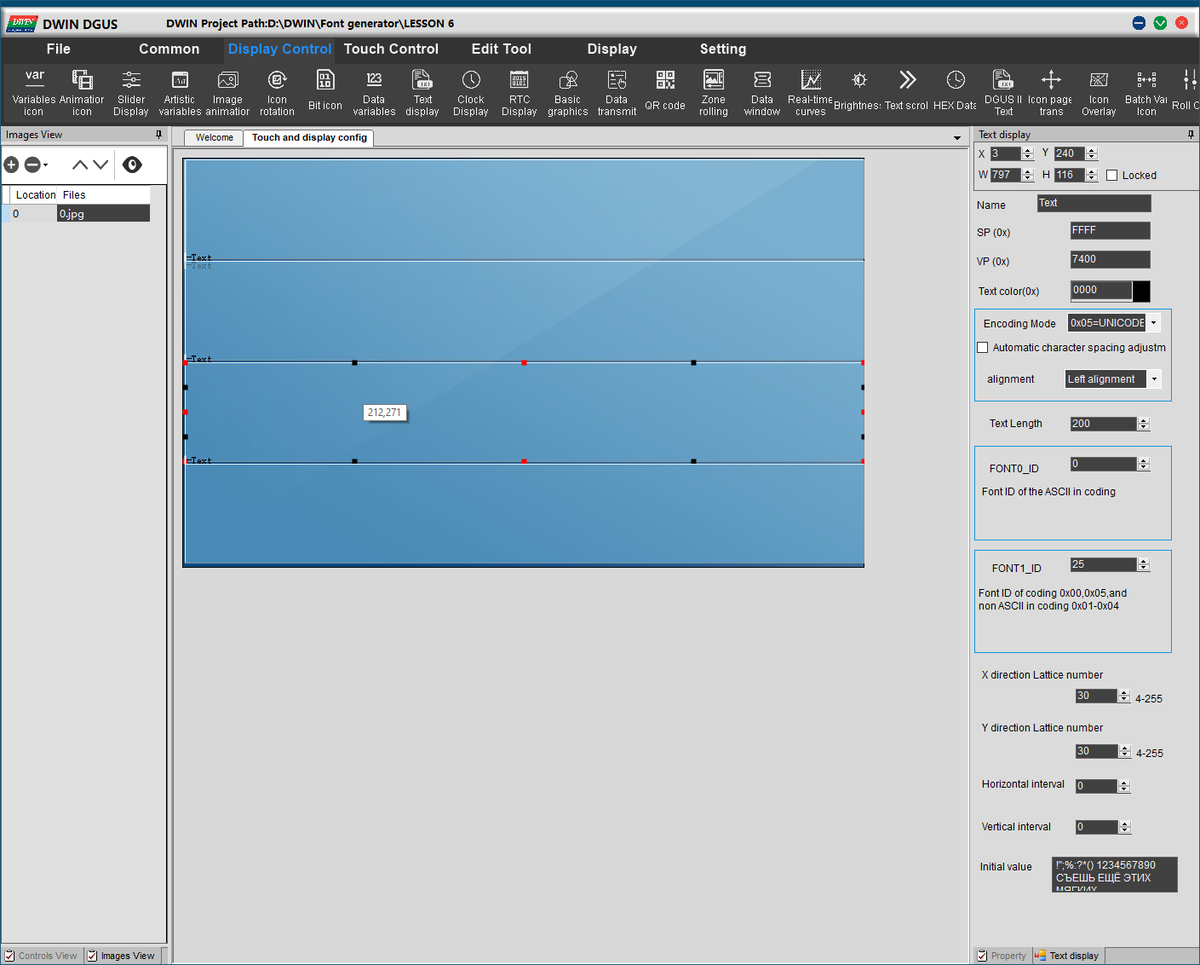Viewport: 1200px width, 965px height.
Task: Adjust the FONT1_ID stepper
Action: click(1144, 565)
